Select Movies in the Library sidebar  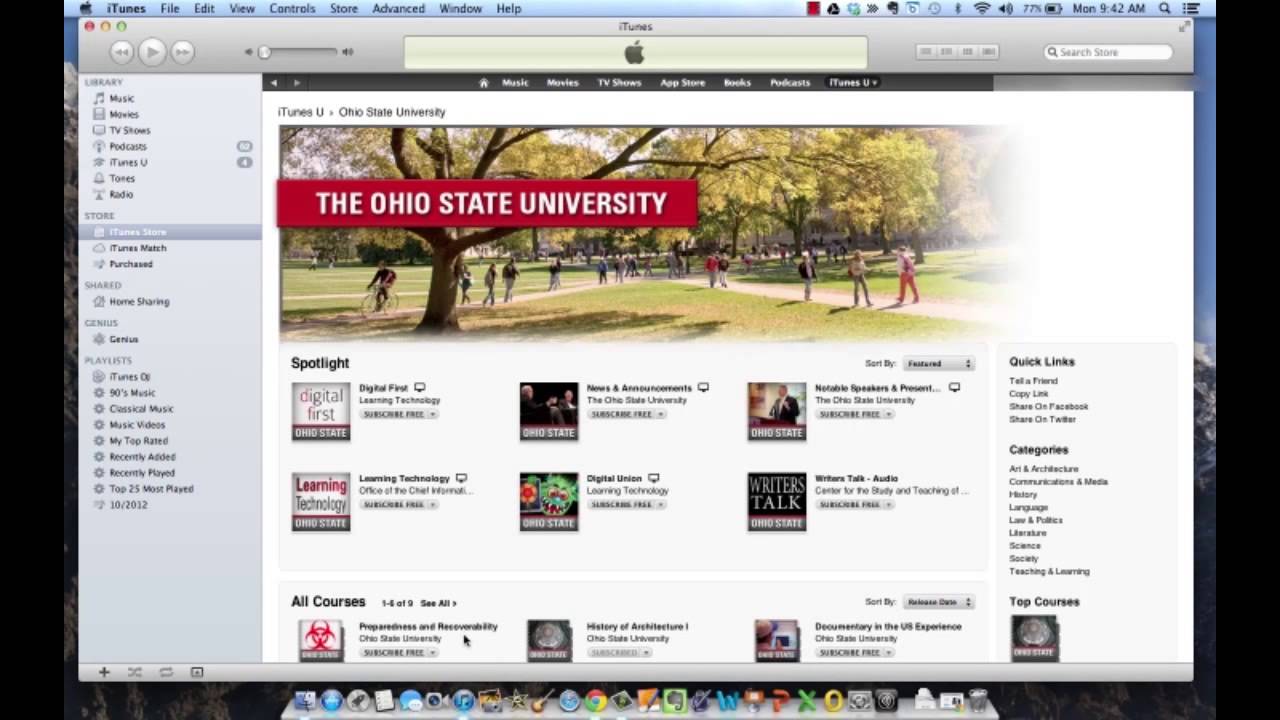pos(124,114)
